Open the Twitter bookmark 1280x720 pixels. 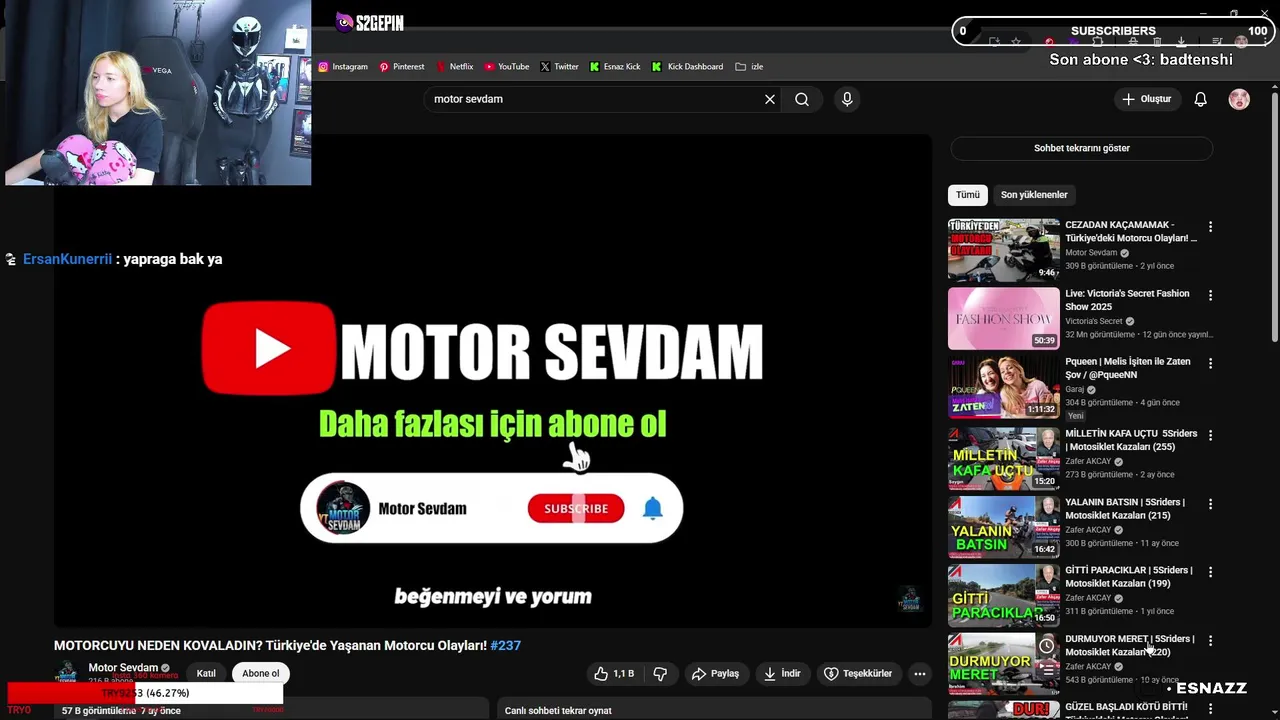point(559,67)
